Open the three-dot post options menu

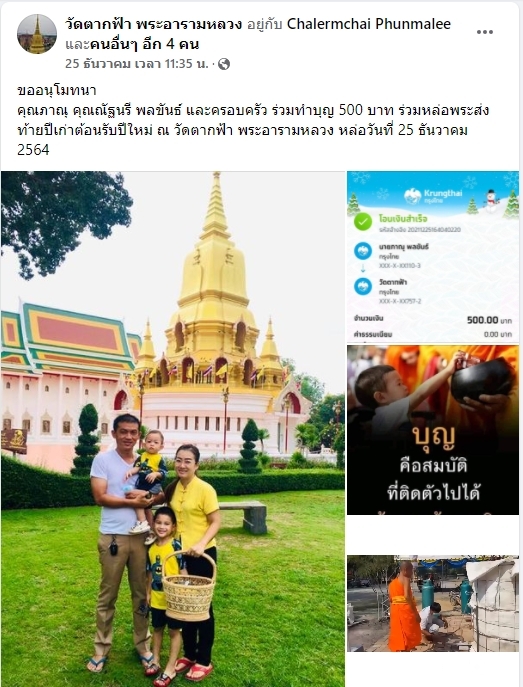(484, 32)
